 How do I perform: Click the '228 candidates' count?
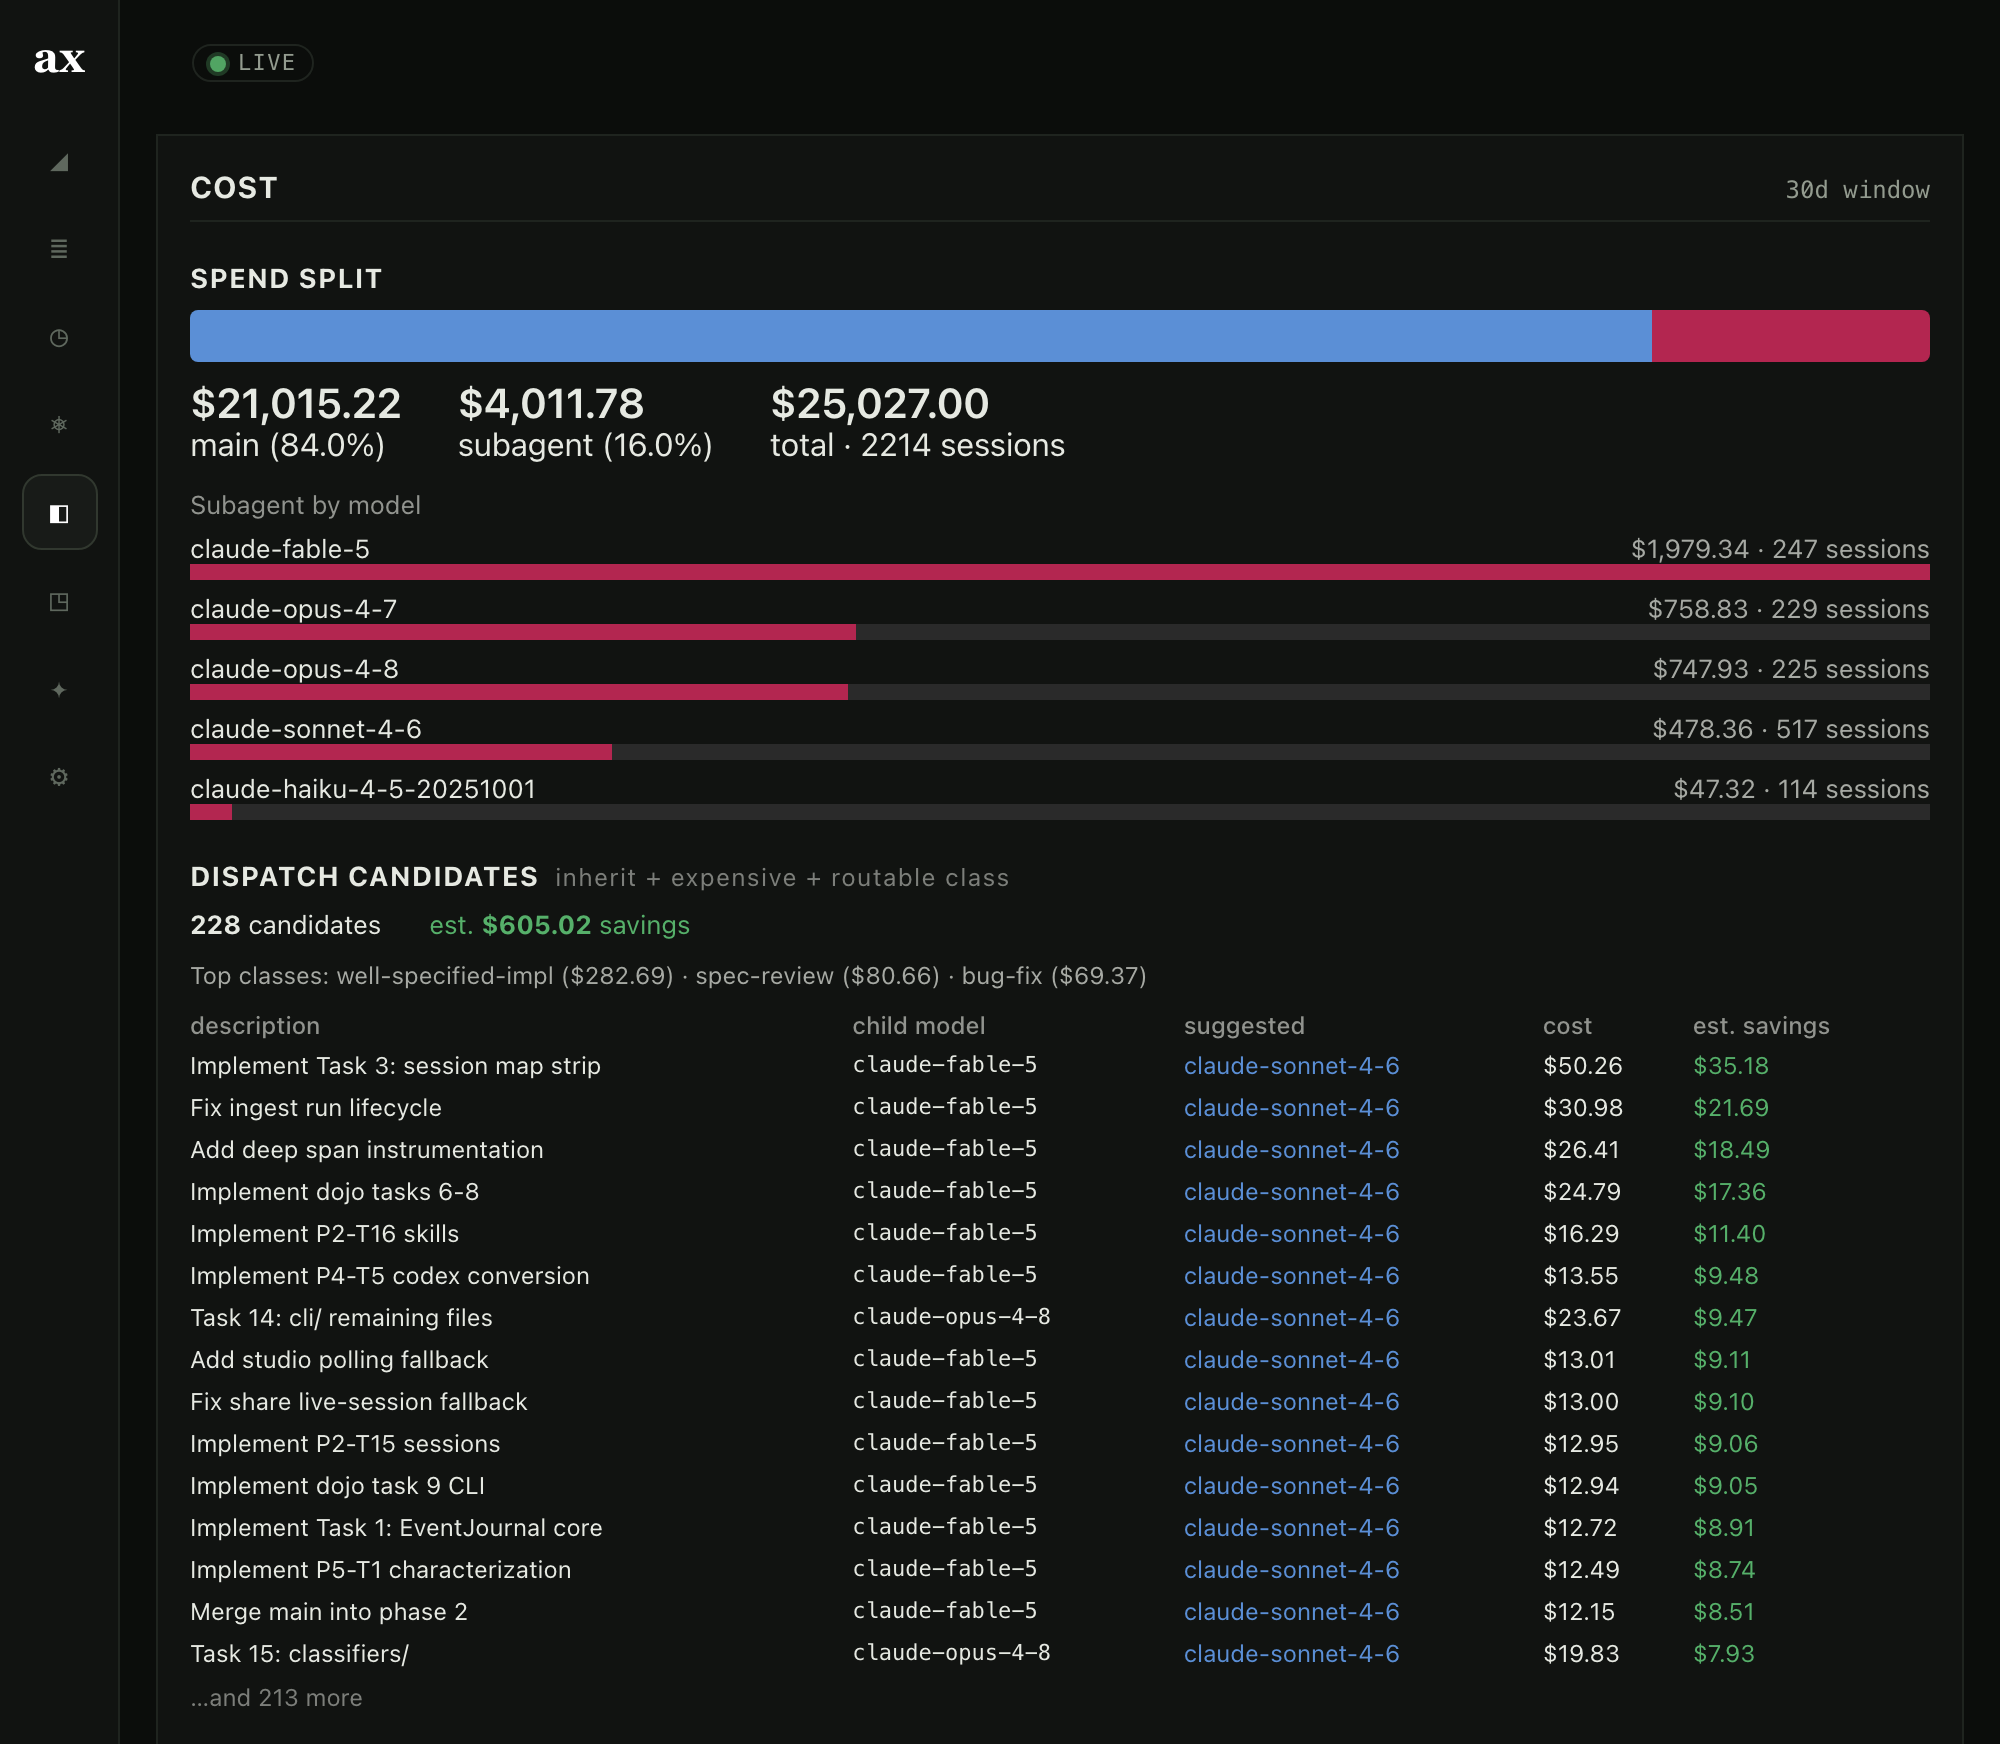pyautogui.click(x=285, y=925)
